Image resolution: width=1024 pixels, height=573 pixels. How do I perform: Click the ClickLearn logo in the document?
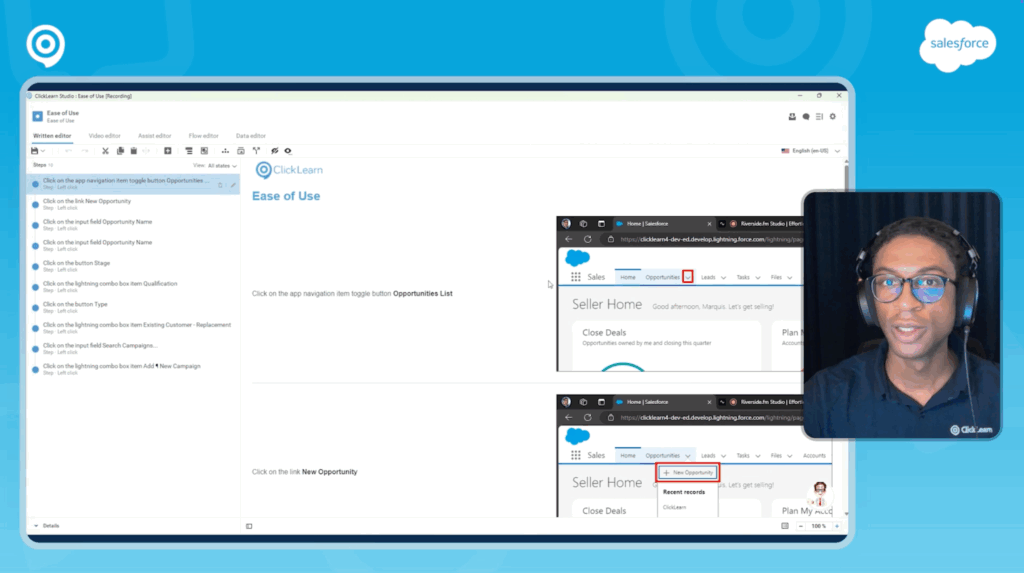pos(289,170)
